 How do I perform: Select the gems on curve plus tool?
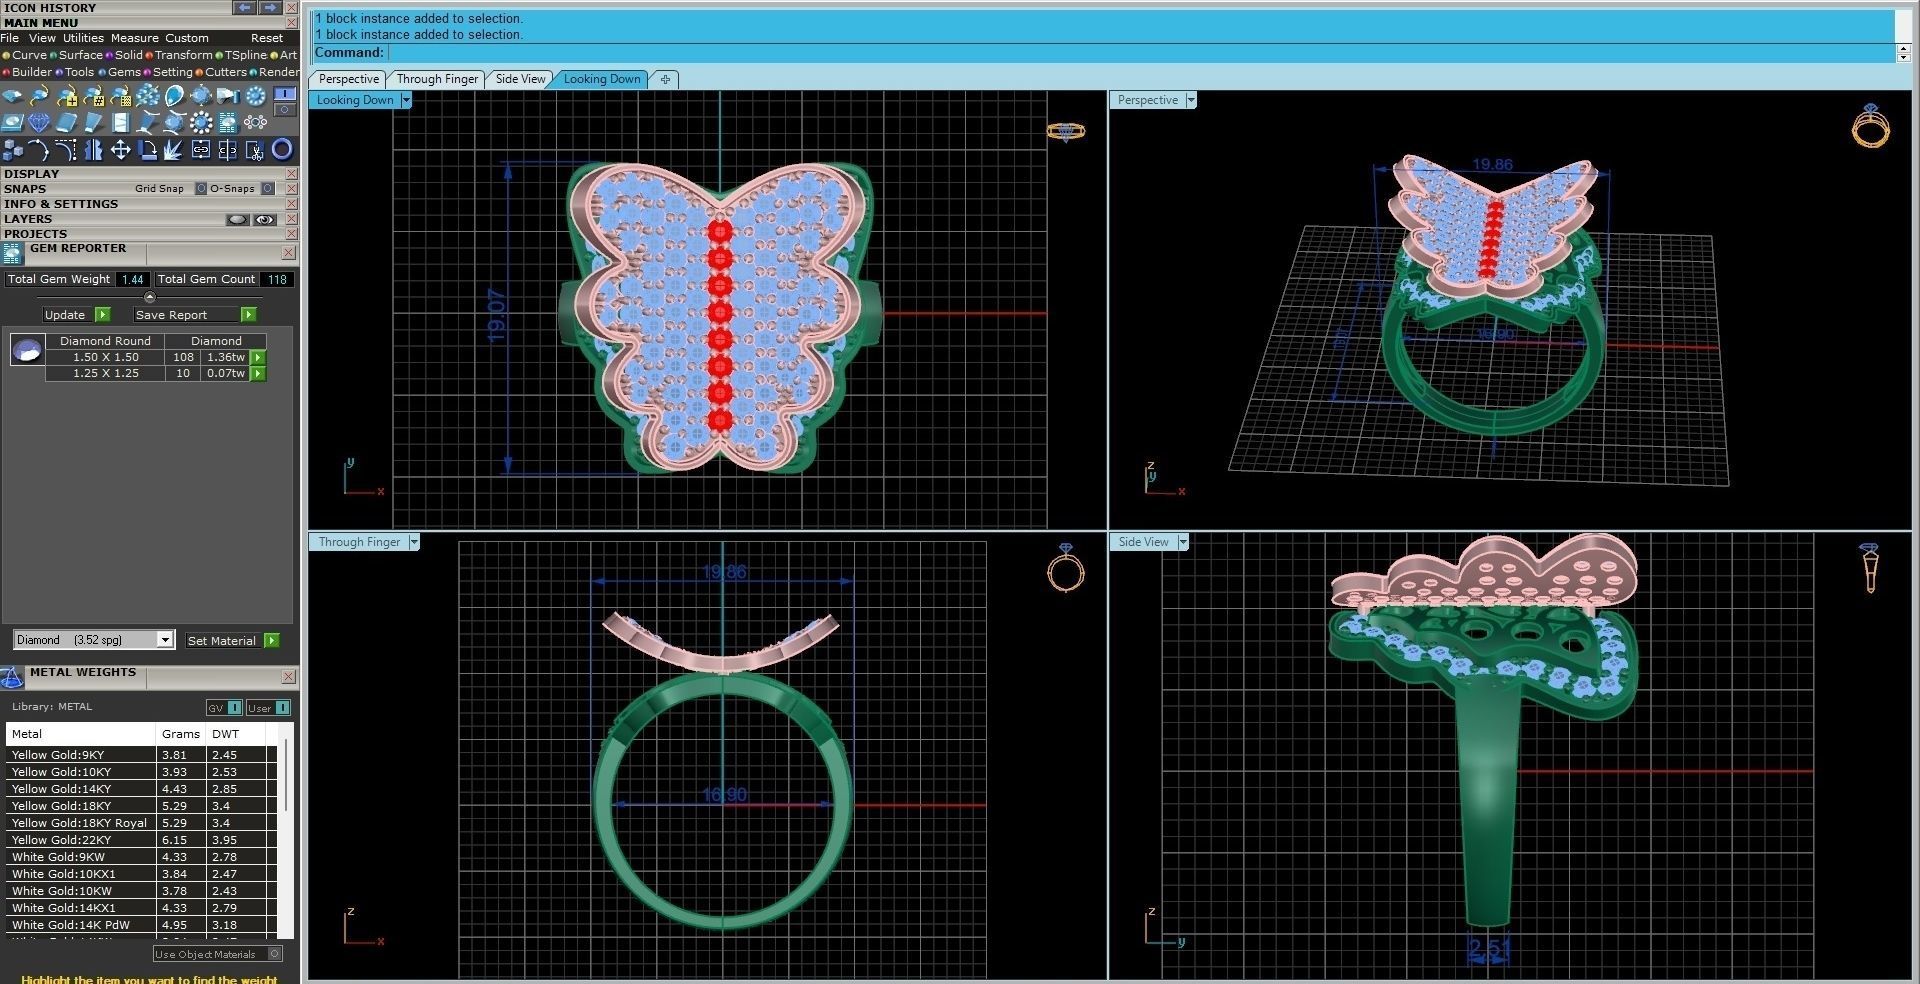pos(67,96)
